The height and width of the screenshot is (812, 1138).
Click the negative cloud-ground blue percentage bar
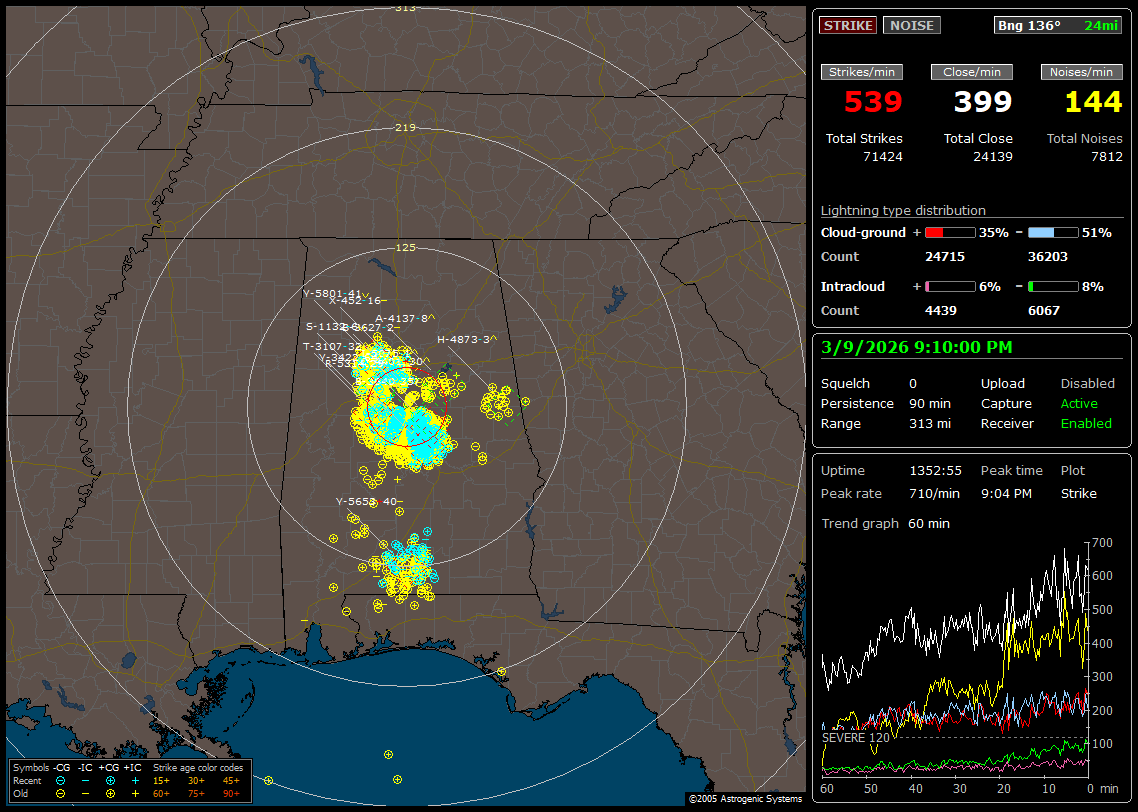(1053, 232)
